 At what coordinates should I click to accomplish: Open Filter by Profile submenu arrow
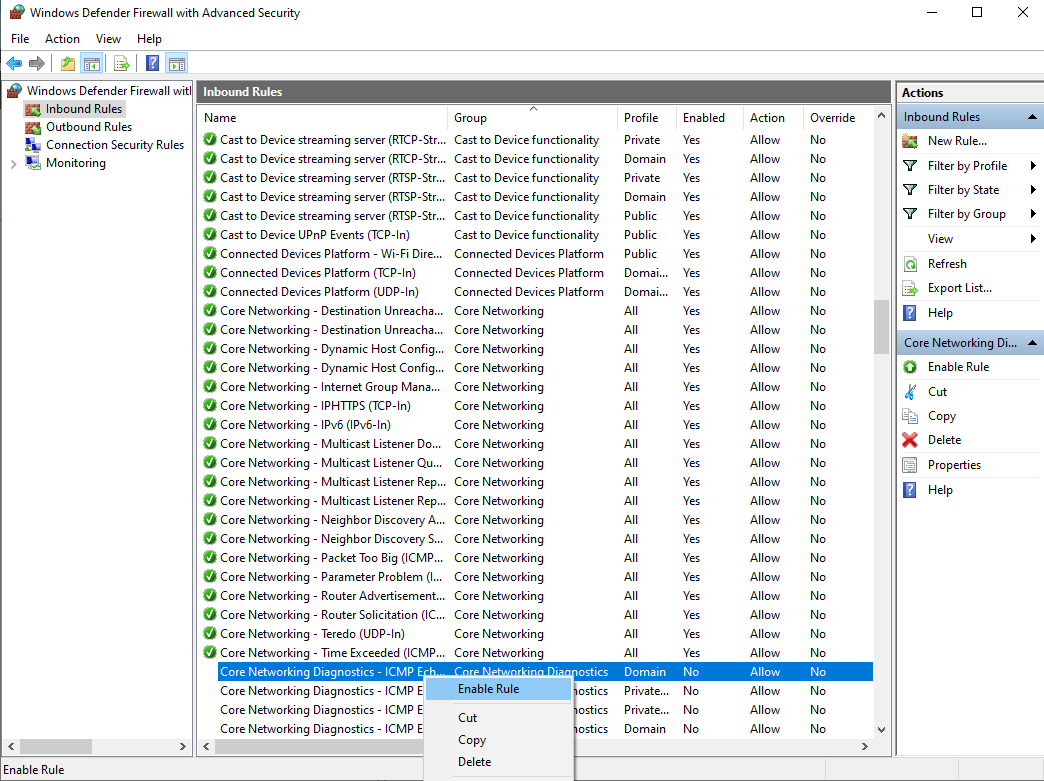click(1033, 166)
